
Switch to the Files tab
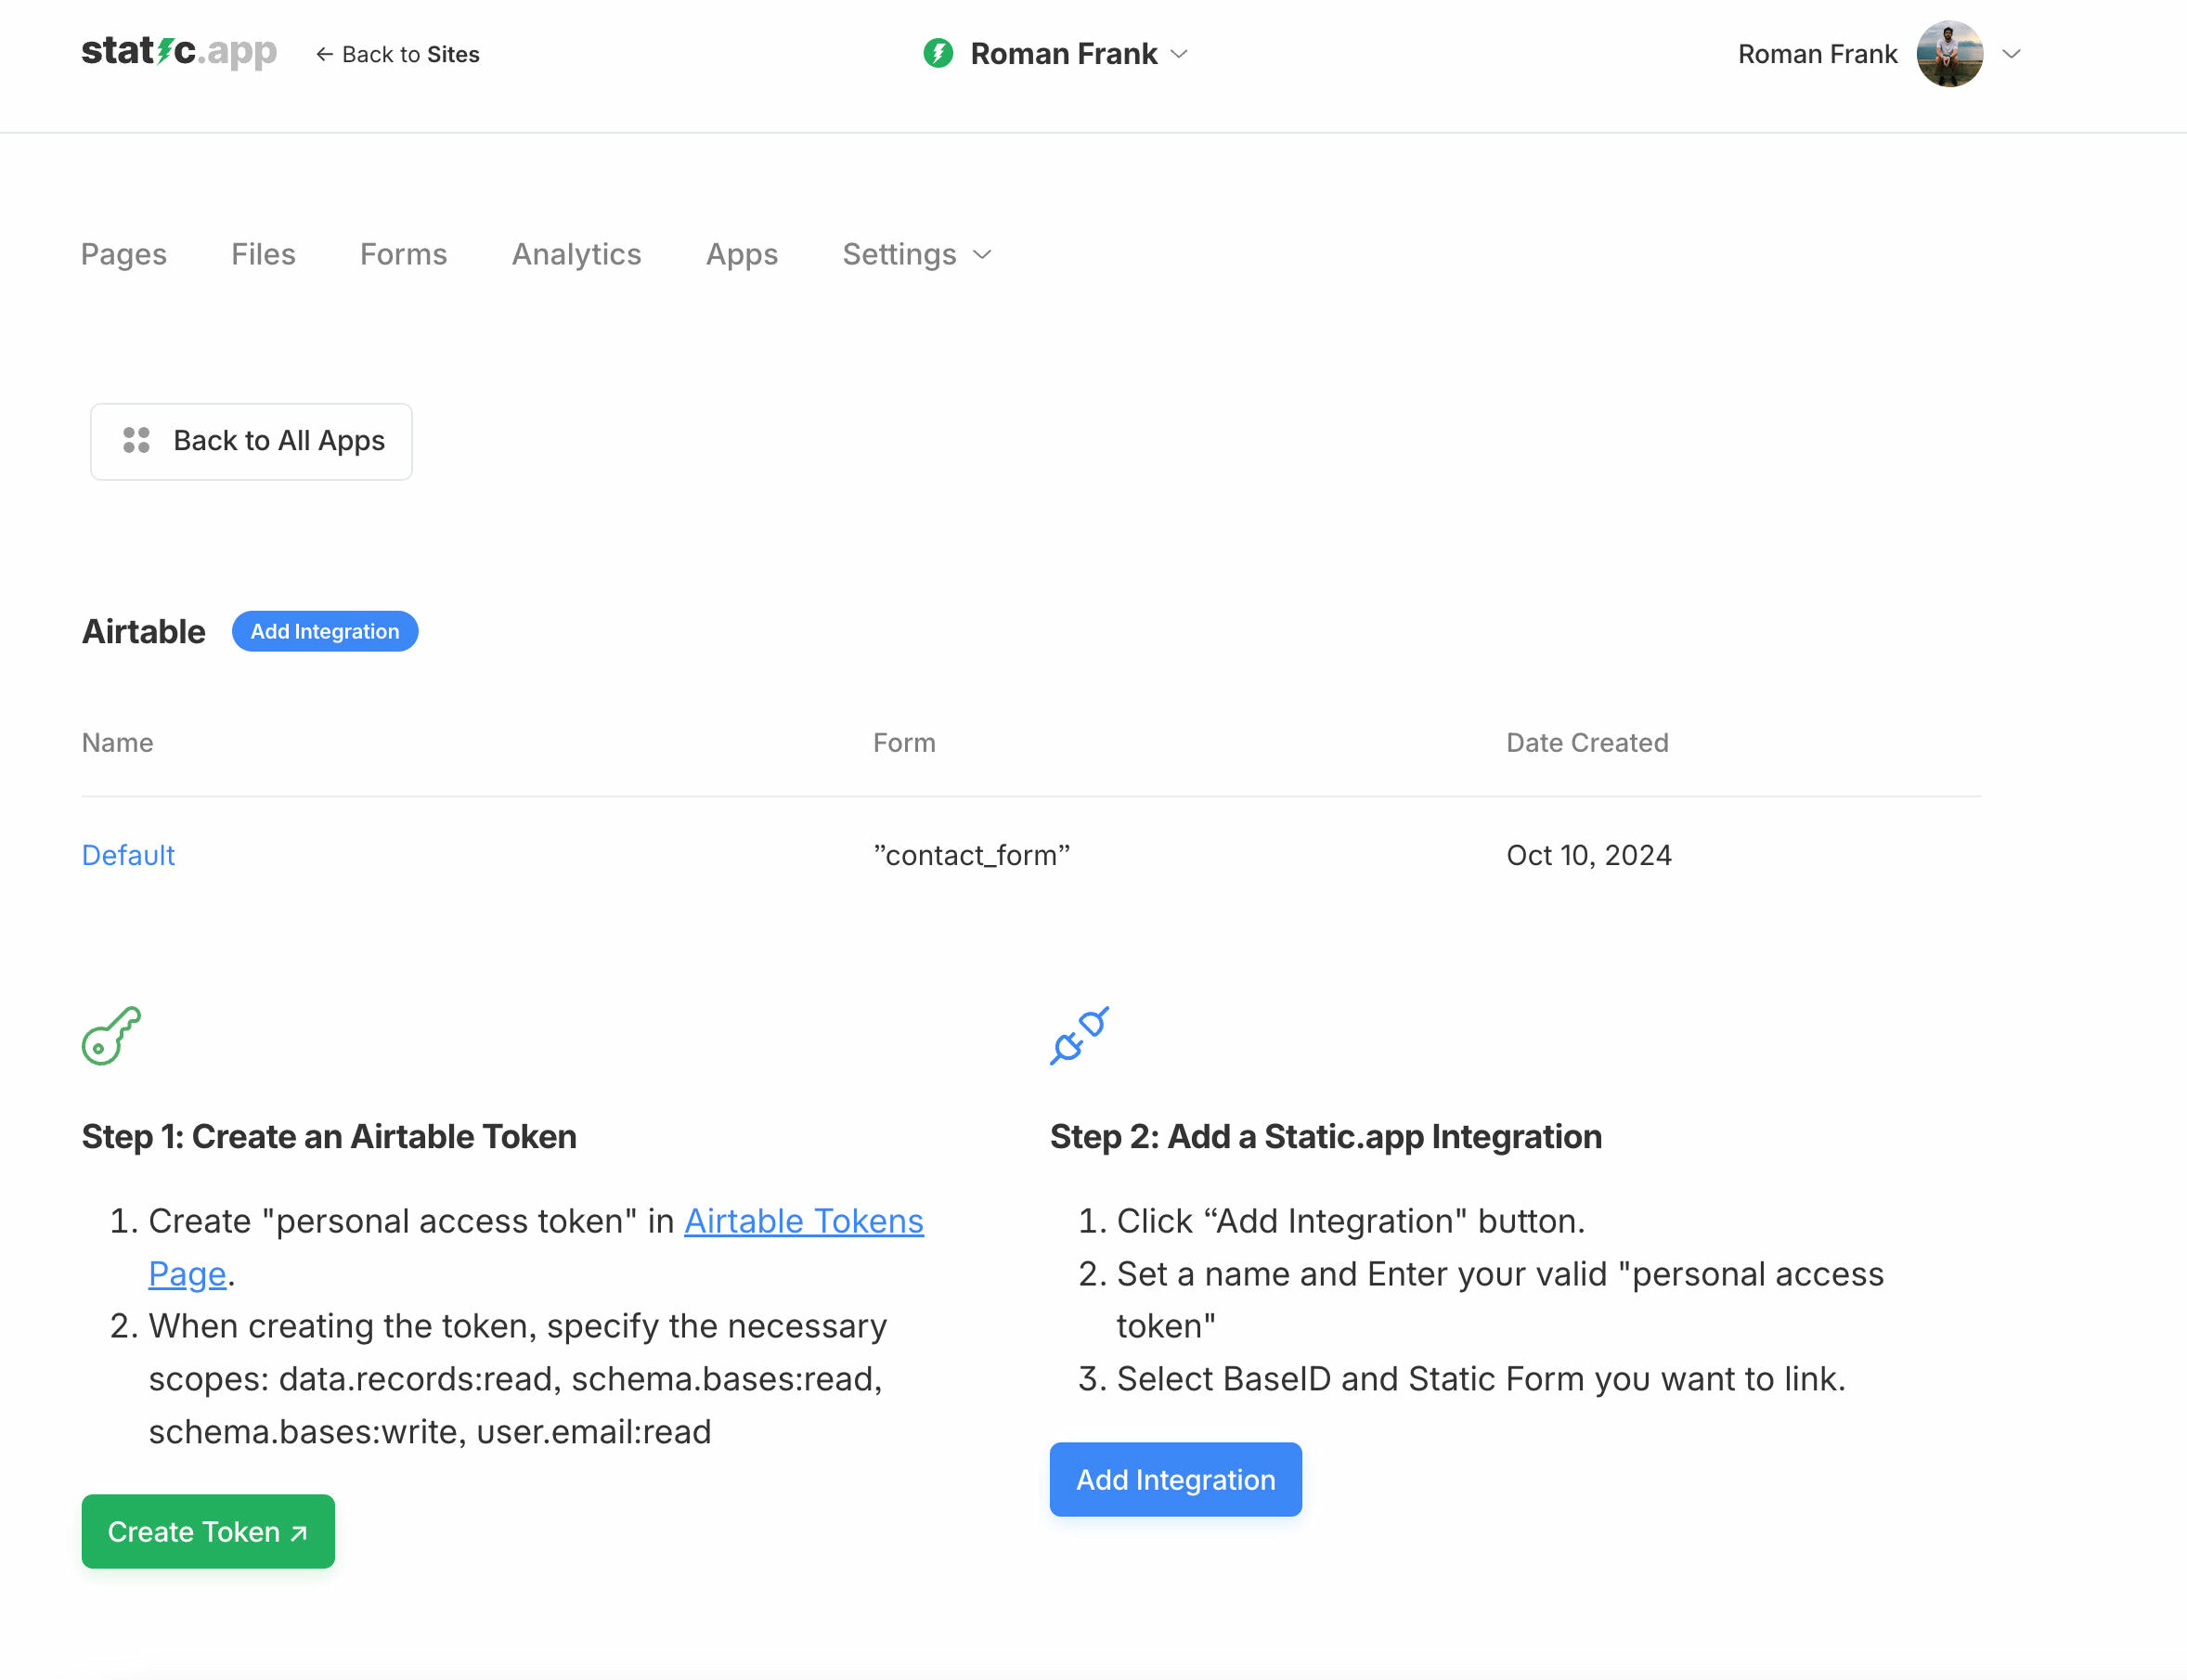(x=263, y=254)
